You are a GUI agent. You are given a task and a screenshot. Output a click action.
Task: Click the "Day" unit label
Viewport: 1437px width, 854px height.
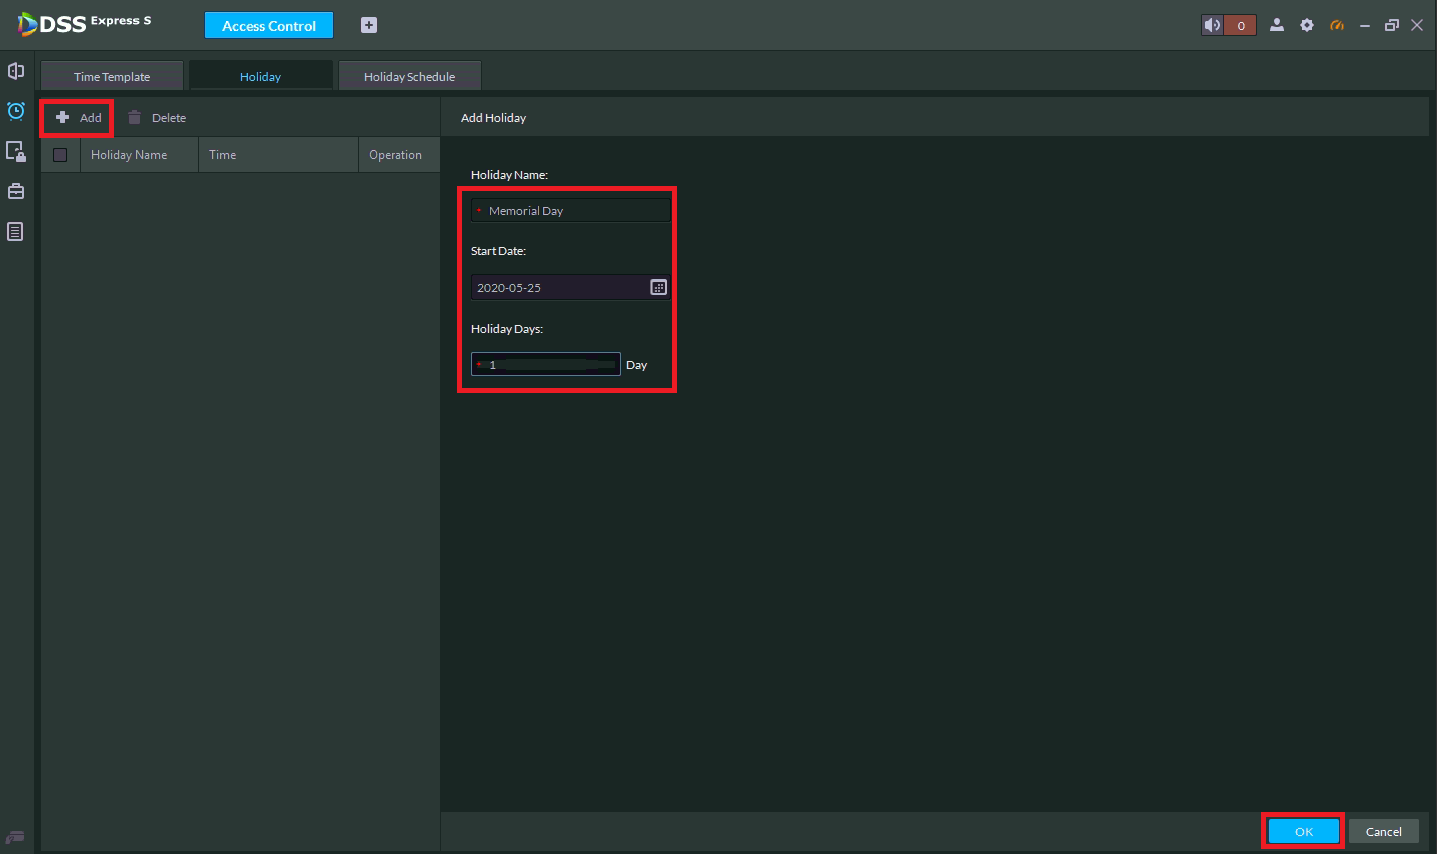pyautogui.click(x=636, y=365)
